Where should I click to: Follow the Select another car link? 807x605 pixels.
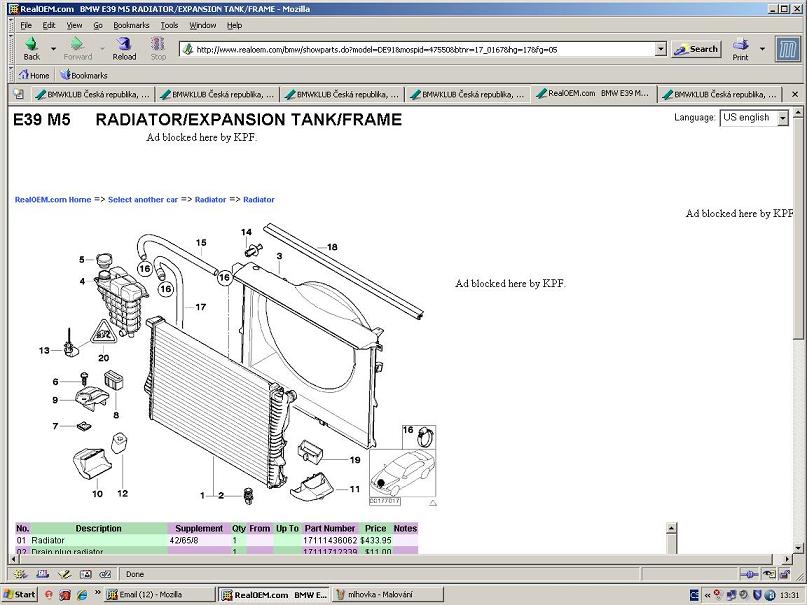(143, 200)
